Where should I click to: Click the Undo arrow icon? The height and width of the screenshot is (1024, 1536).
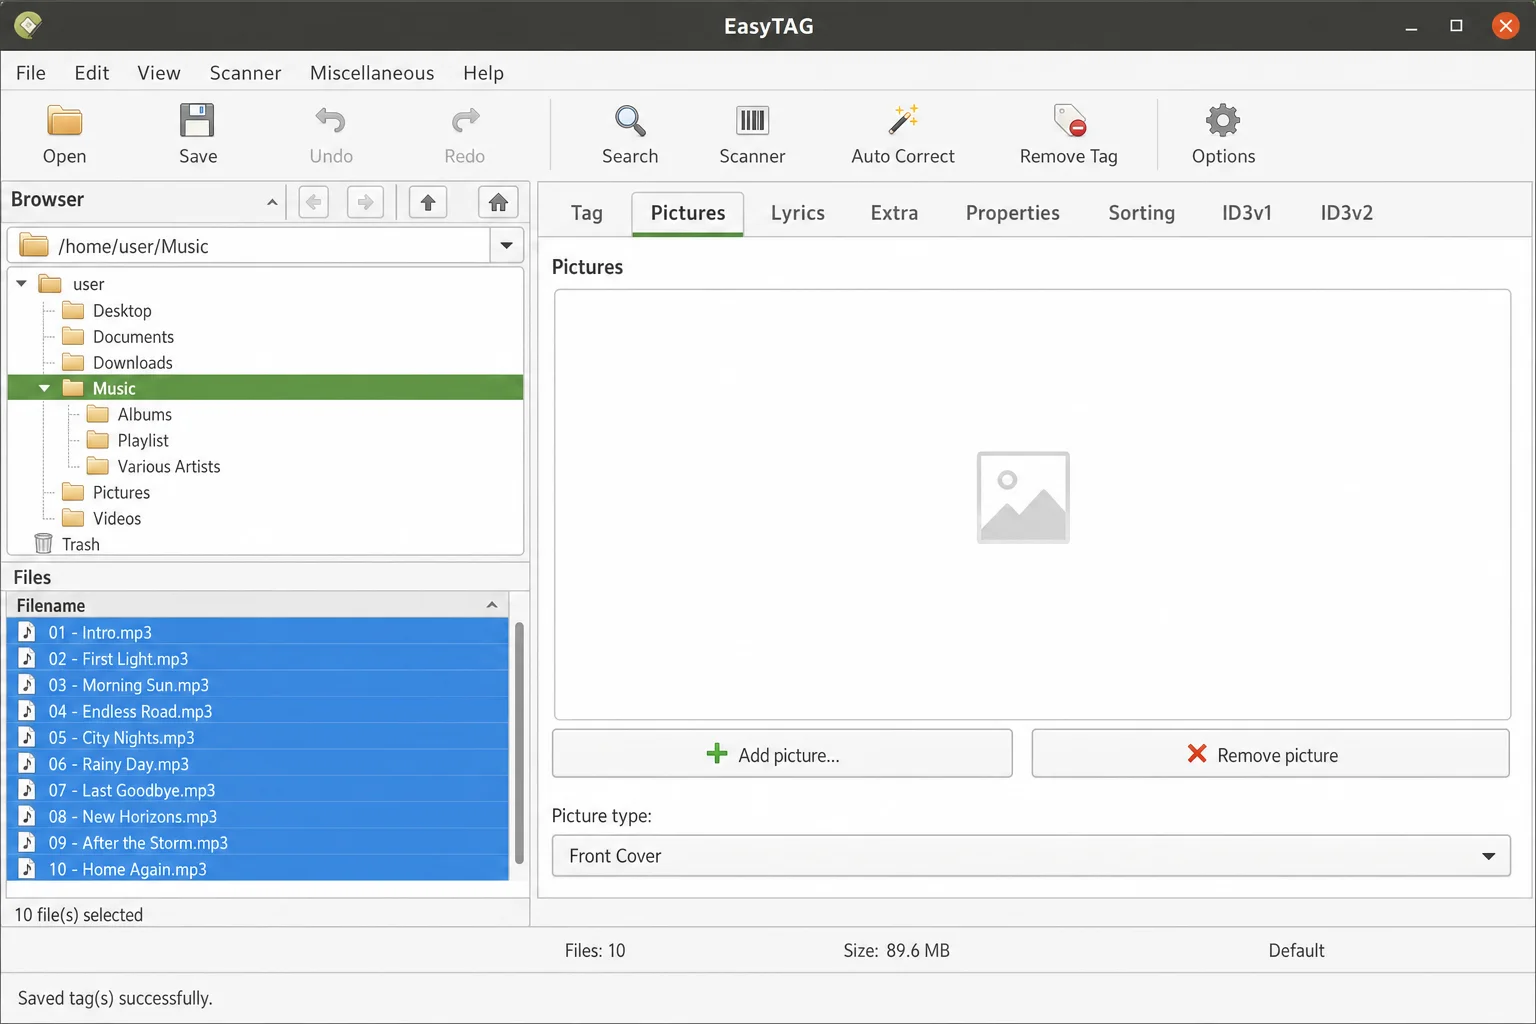point(330,121)
